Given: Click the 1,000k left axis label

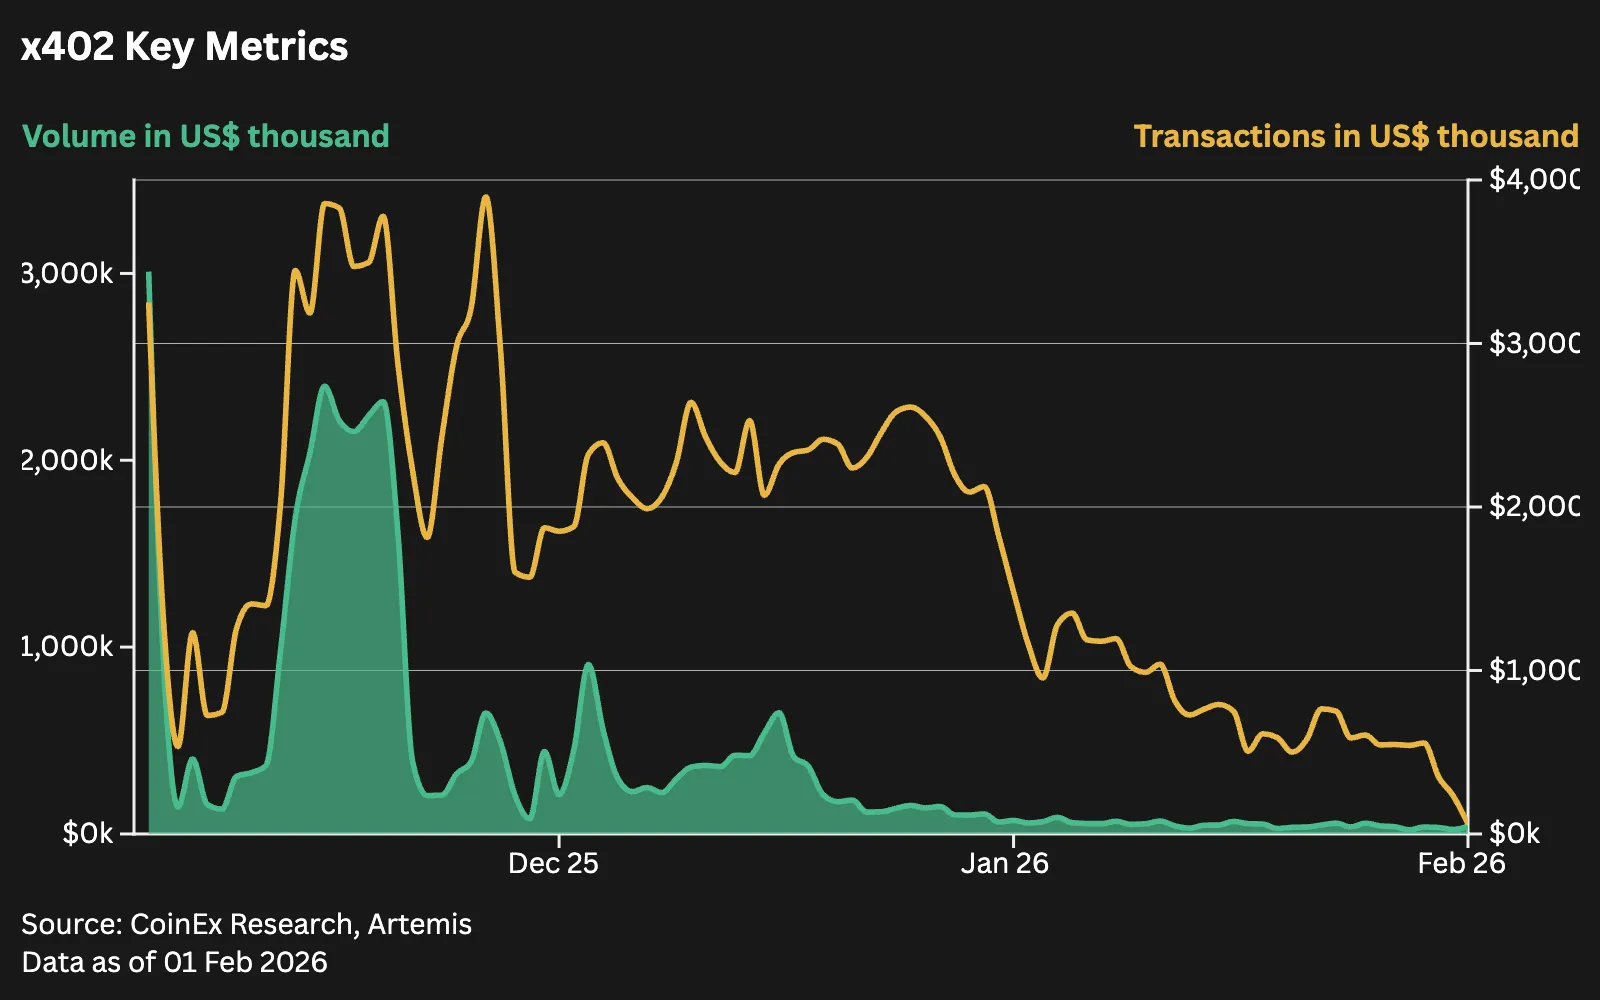Looking at the screenshot, I should pos(67,646).
